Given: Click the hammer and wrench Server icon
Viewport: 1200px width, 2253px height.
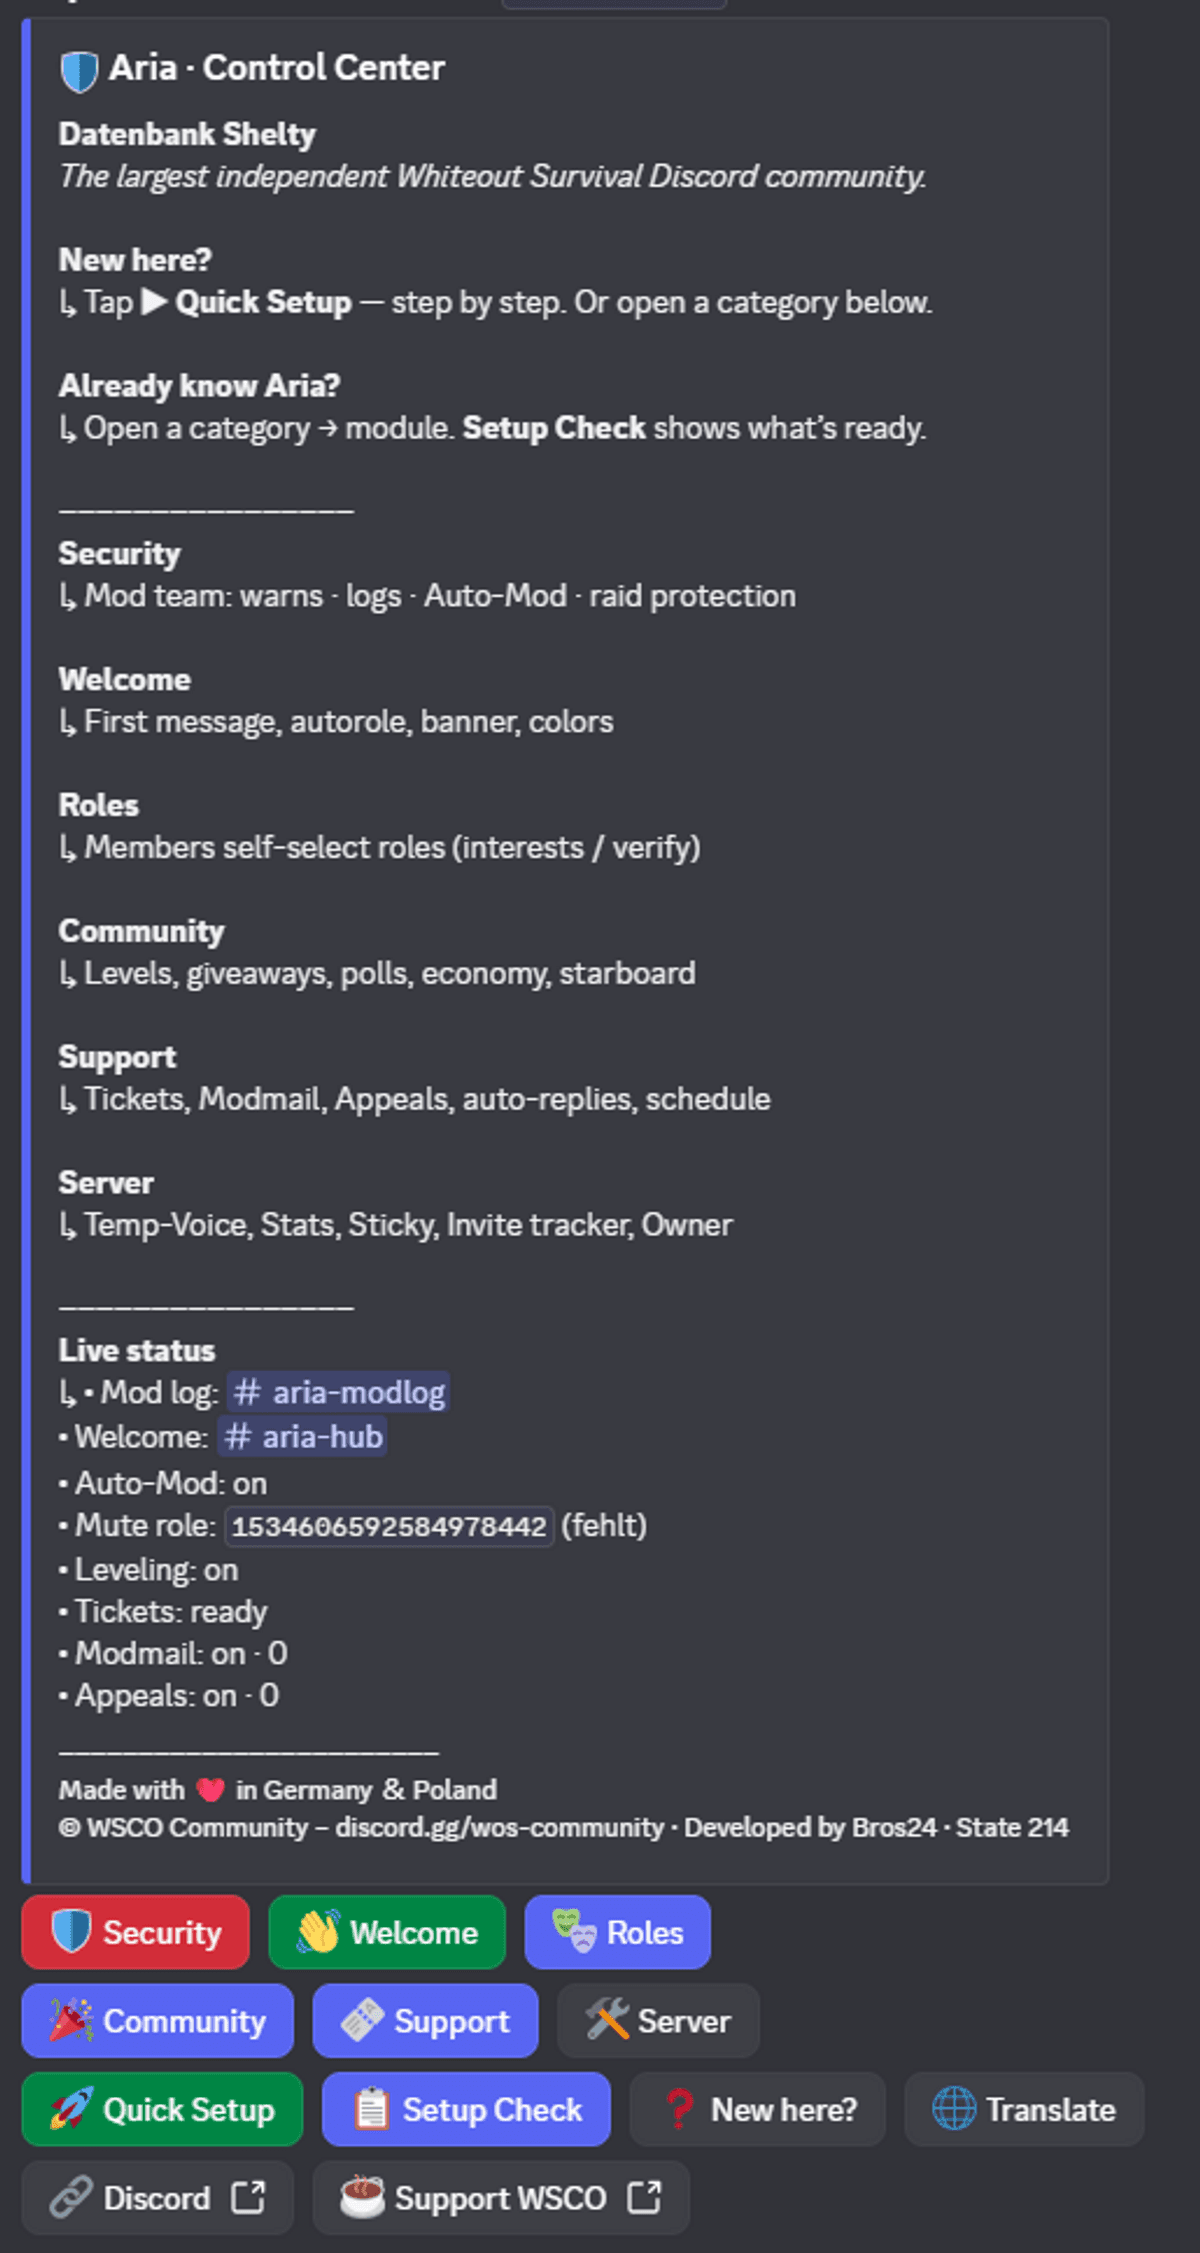Looking at the screenshot, I should pyautogui.click(x=606, y=2021).
